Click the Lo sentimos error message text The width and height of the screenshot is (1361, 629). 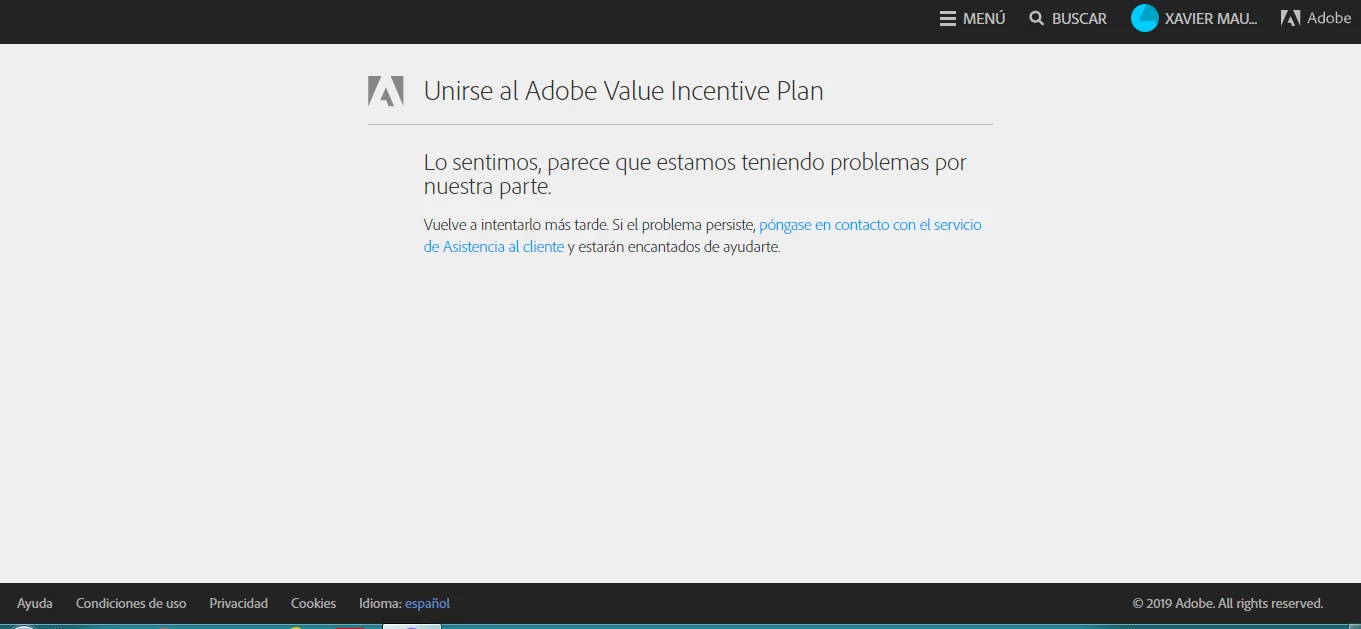[695, 174]
